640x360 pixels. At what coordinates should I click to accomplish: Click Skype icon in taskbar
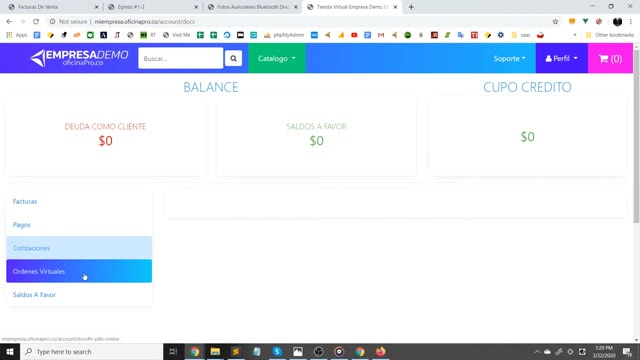coord(277,351)
